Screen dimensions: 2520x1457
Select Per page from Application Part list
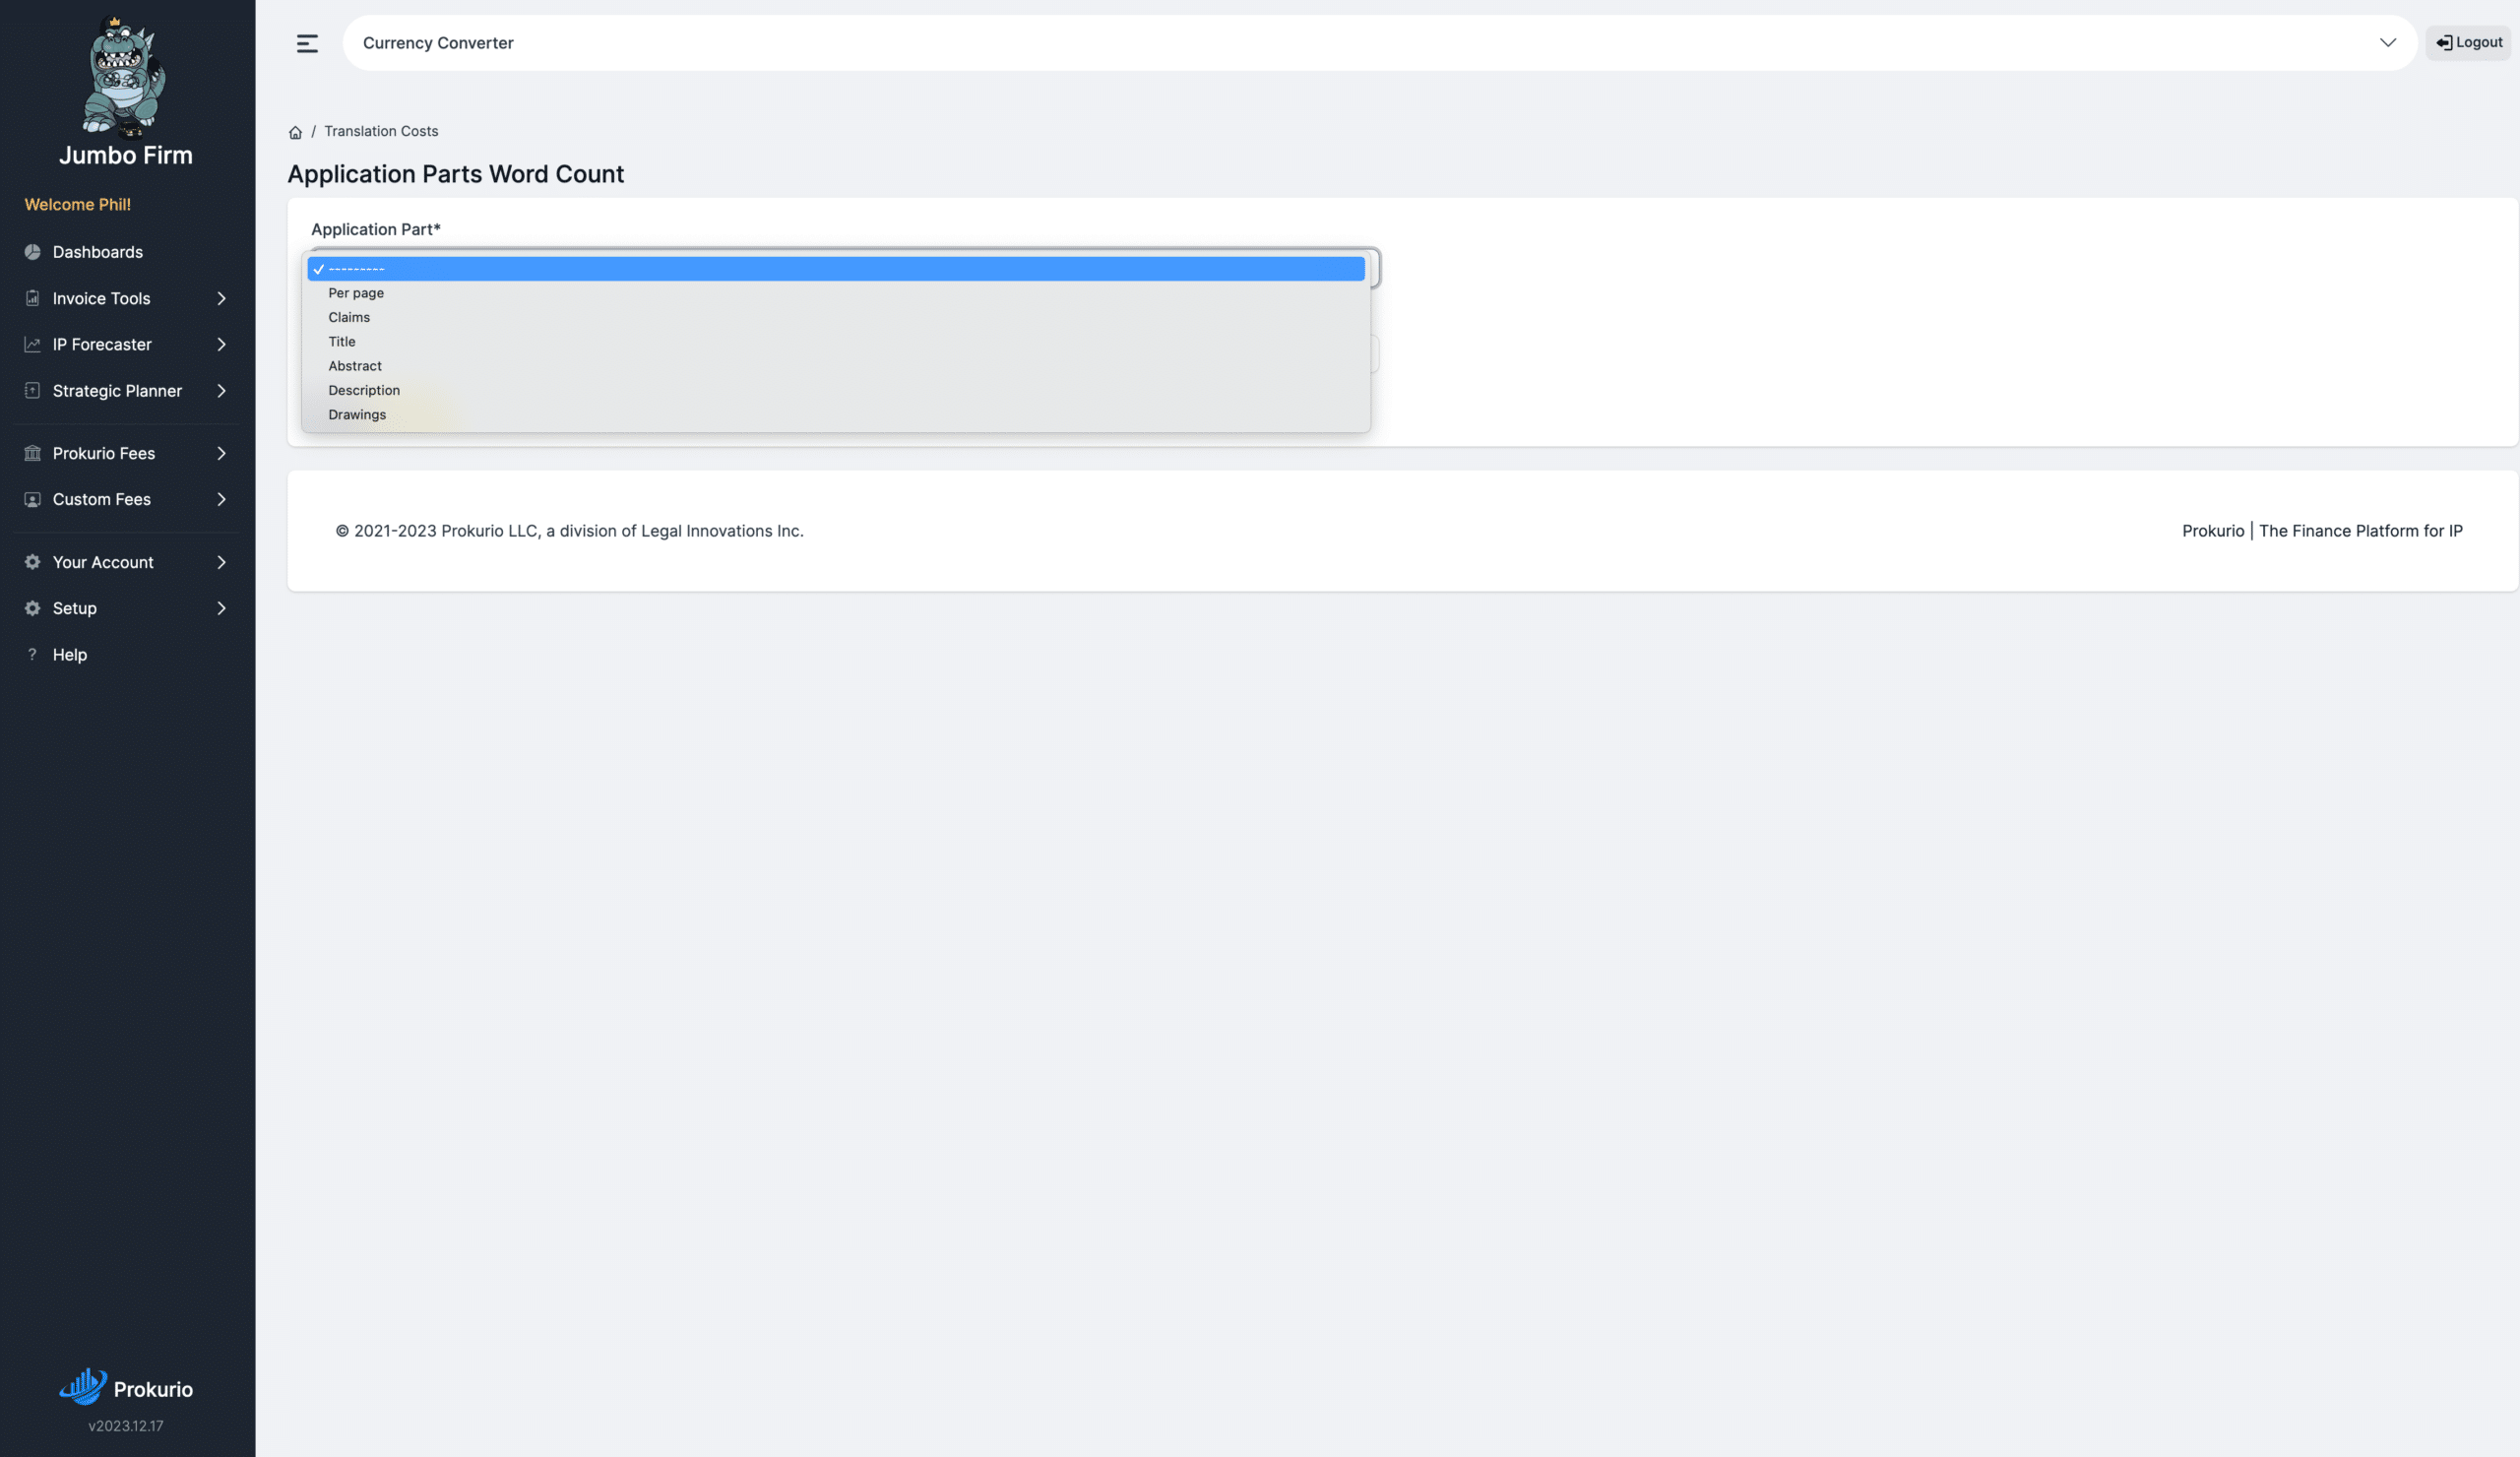pos(355,293)
